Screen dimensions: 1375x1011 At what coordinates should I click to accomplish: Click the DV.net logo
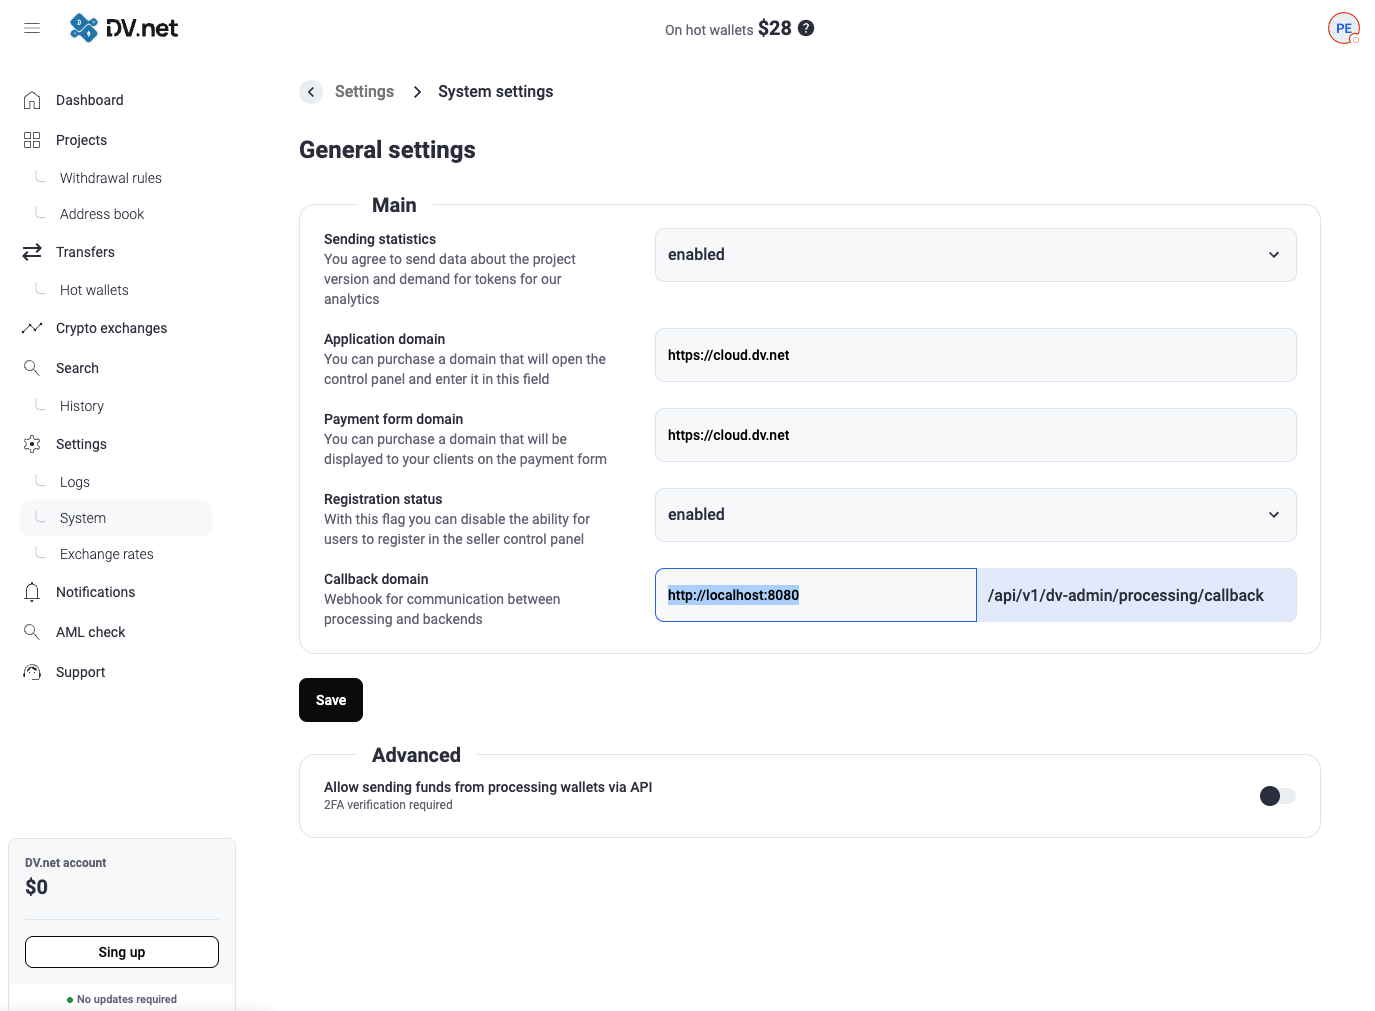(124, 28)
